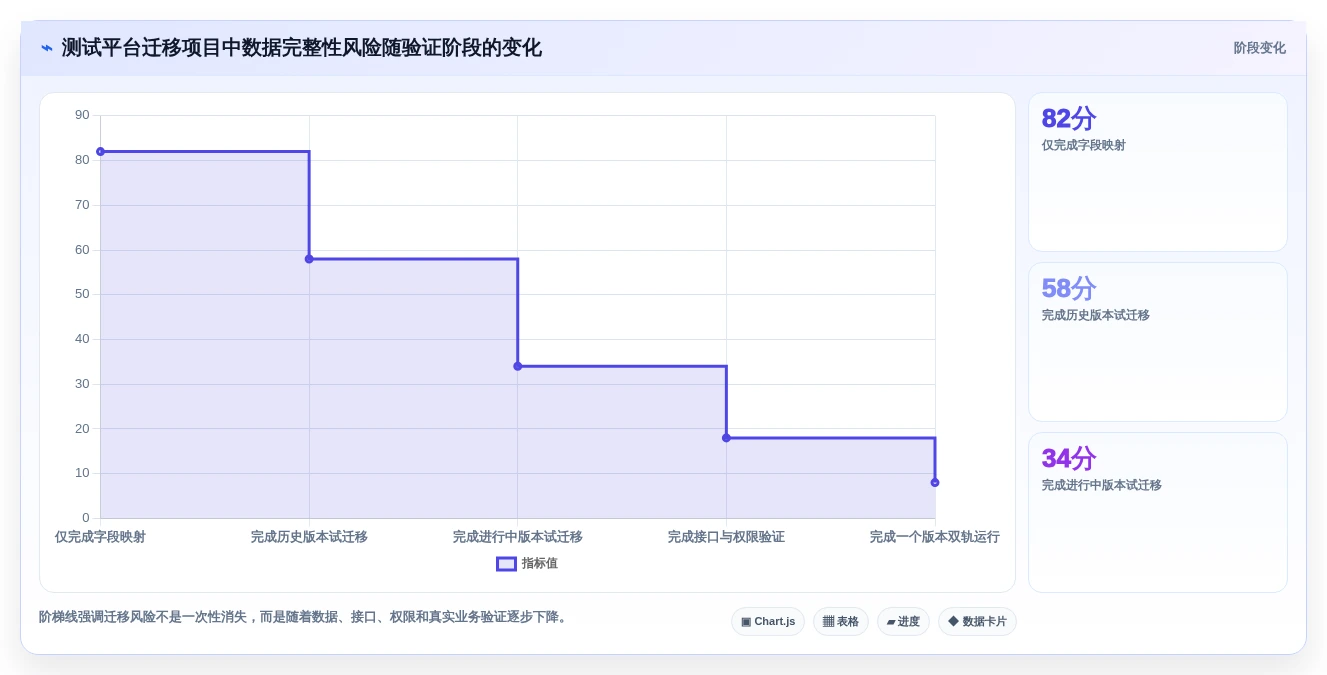The height and width of the screenshot is (675, 1327).
Task: Click the 阶段变化 label in the header
Action: (x=1259, y=48)
